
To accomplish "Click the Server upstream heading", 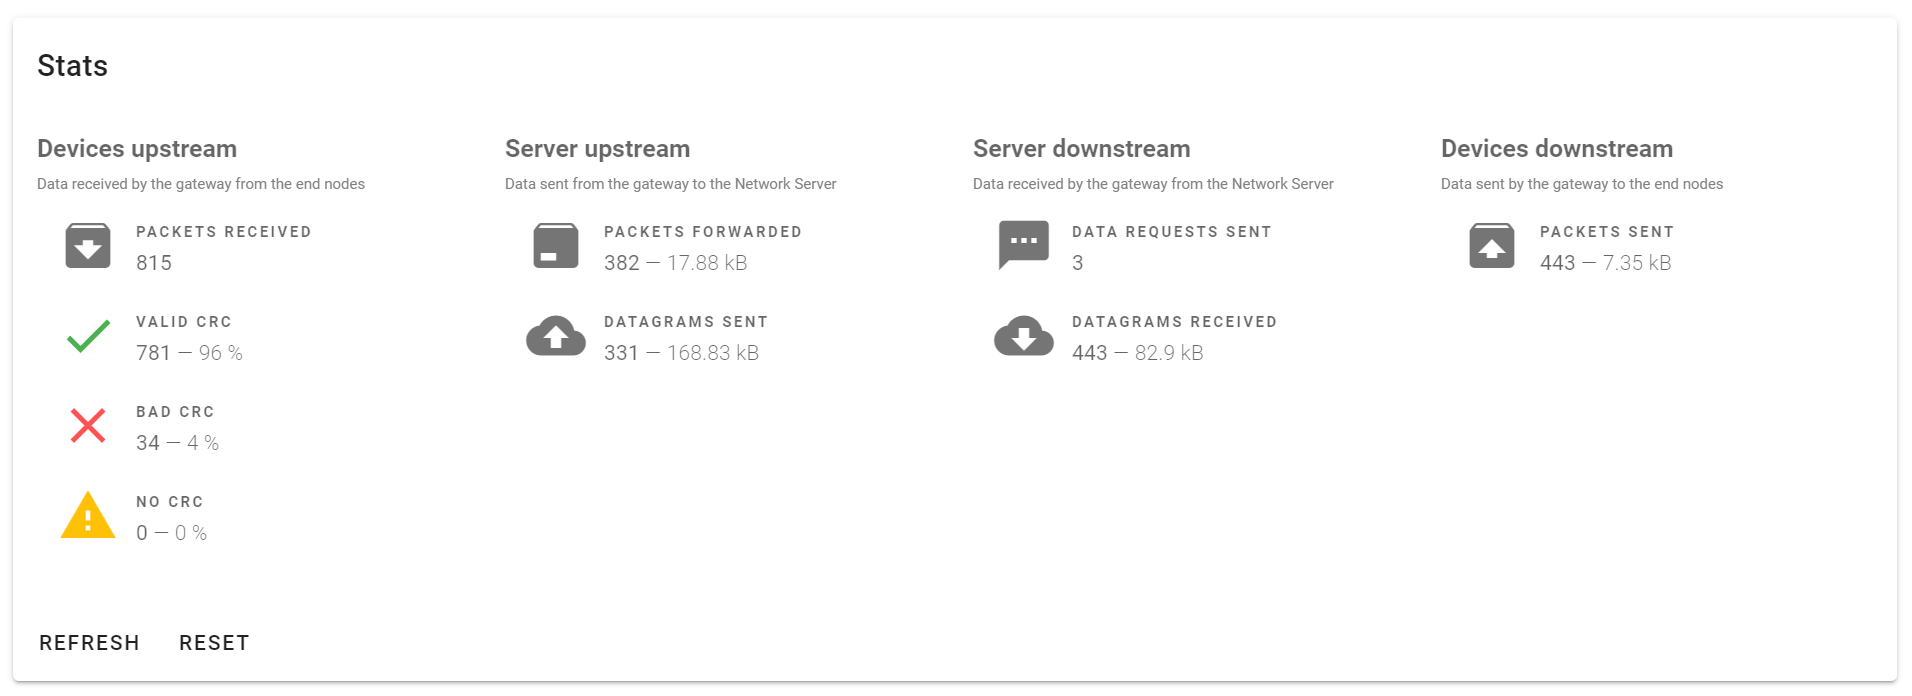I will (597, 149).
